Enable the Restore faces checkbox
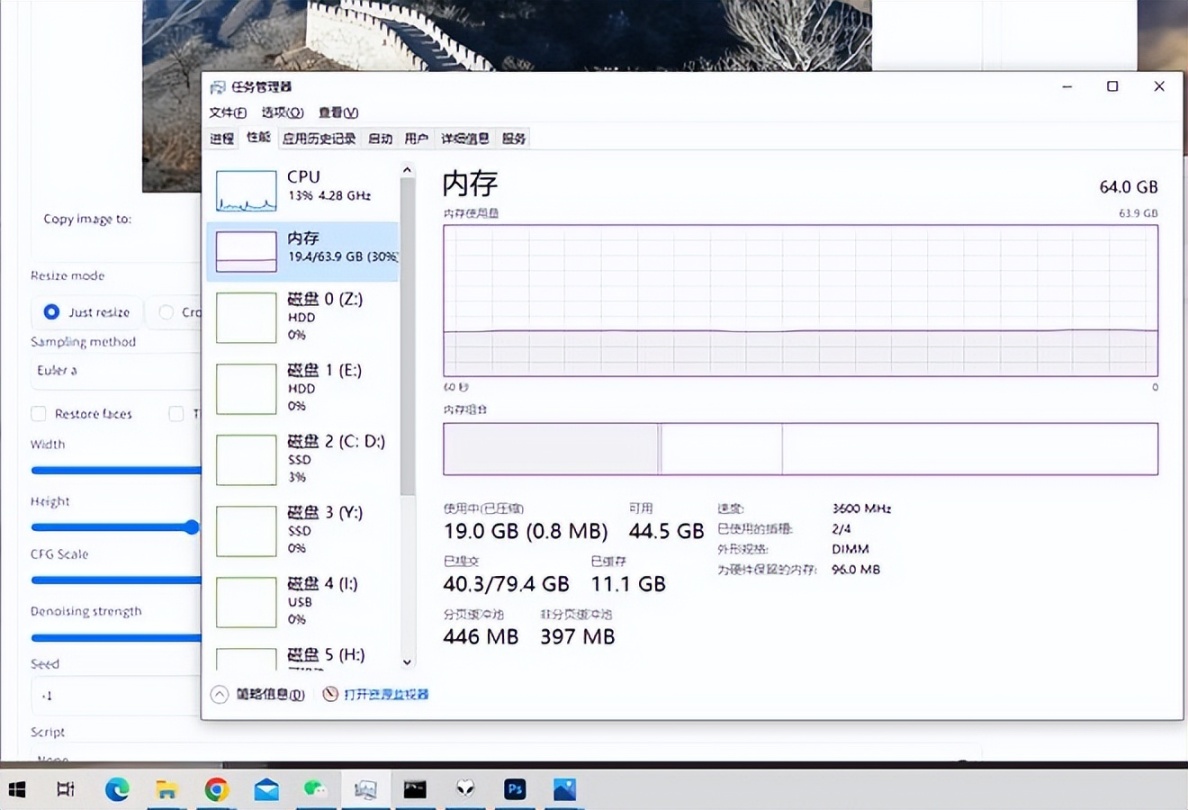 pyautogui.click(x=38, y=414)
